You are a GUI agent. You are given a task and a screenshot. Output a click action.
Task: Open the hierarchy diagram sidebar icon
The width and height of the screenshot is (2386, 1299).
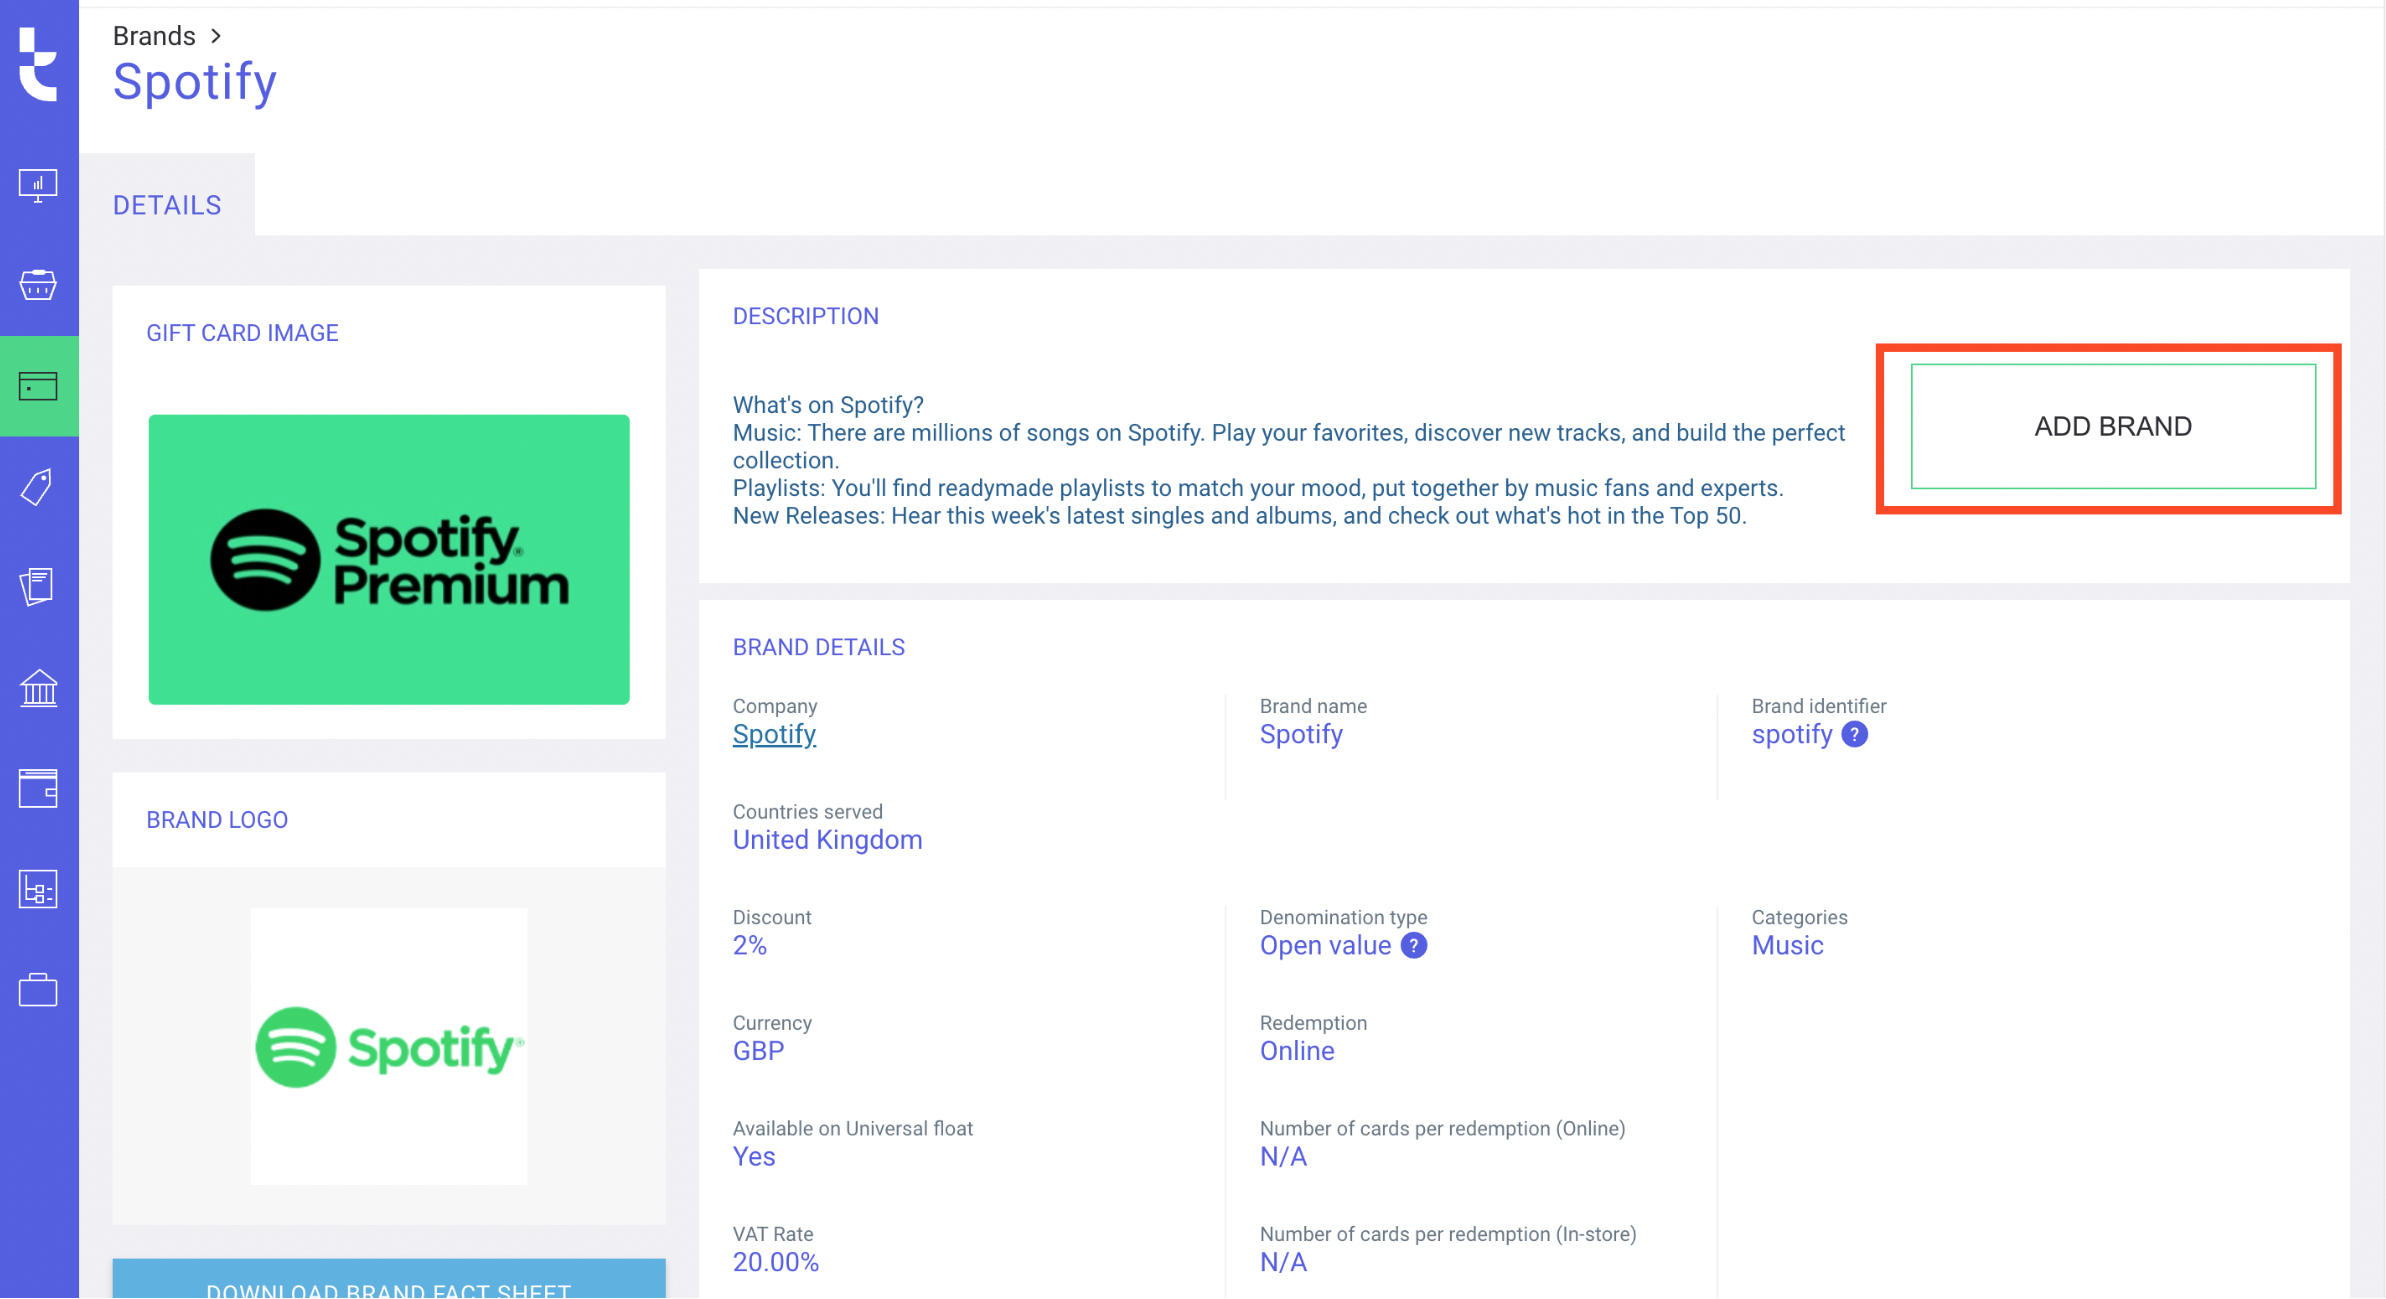click(38, 889)
